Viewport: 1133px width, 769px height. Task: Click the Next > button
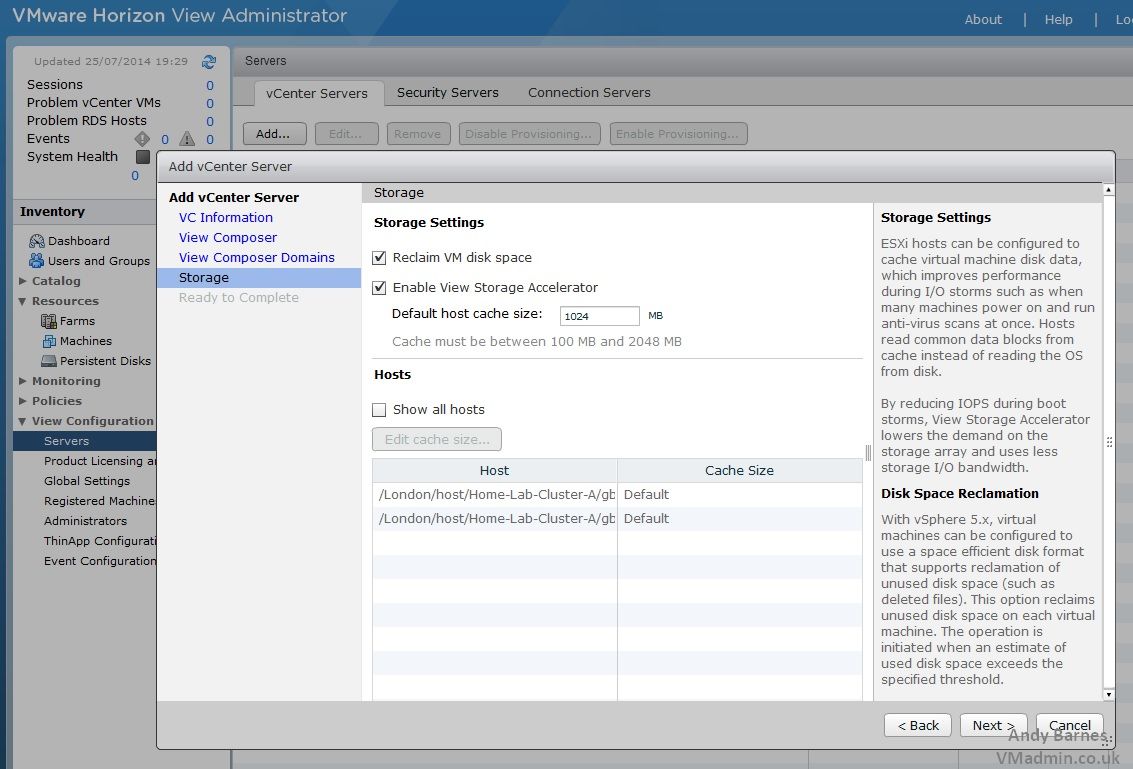coord(994,726)
